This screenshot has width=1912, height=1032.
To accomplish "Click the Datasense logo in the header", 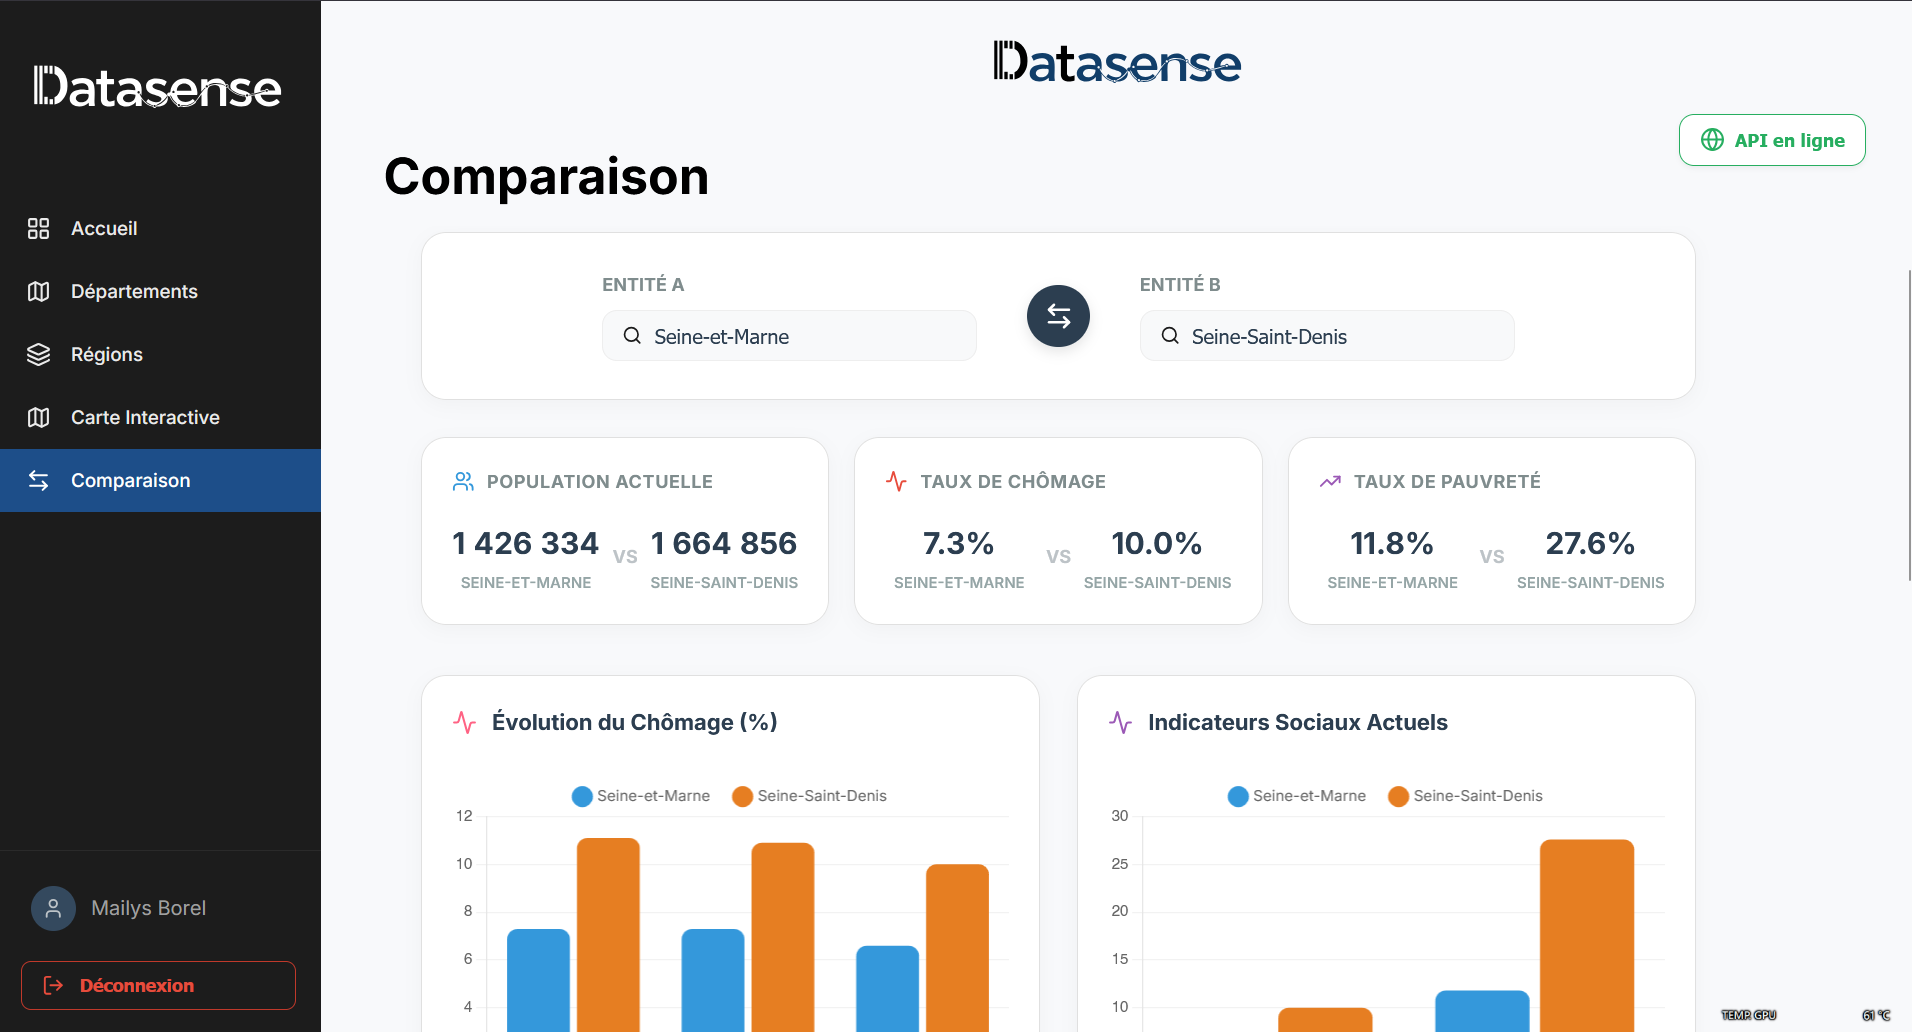I will pos(1117,62).
